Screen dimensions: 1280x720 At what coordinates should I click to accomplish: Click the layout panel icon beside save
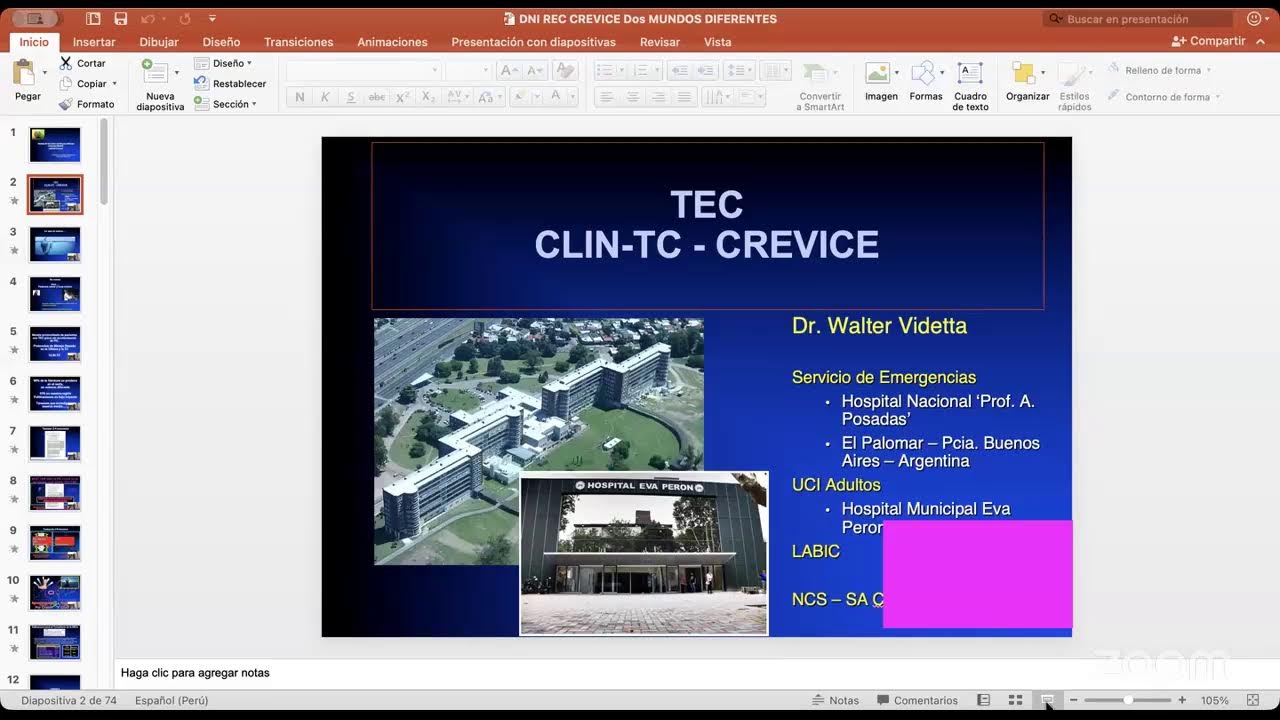pyautogui.click(x=93, y=19)
